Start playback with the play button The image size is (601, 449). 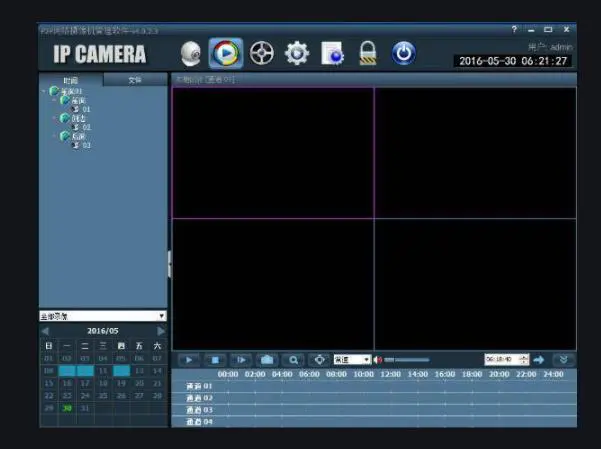pyautogui.click(x=189, y=360)
